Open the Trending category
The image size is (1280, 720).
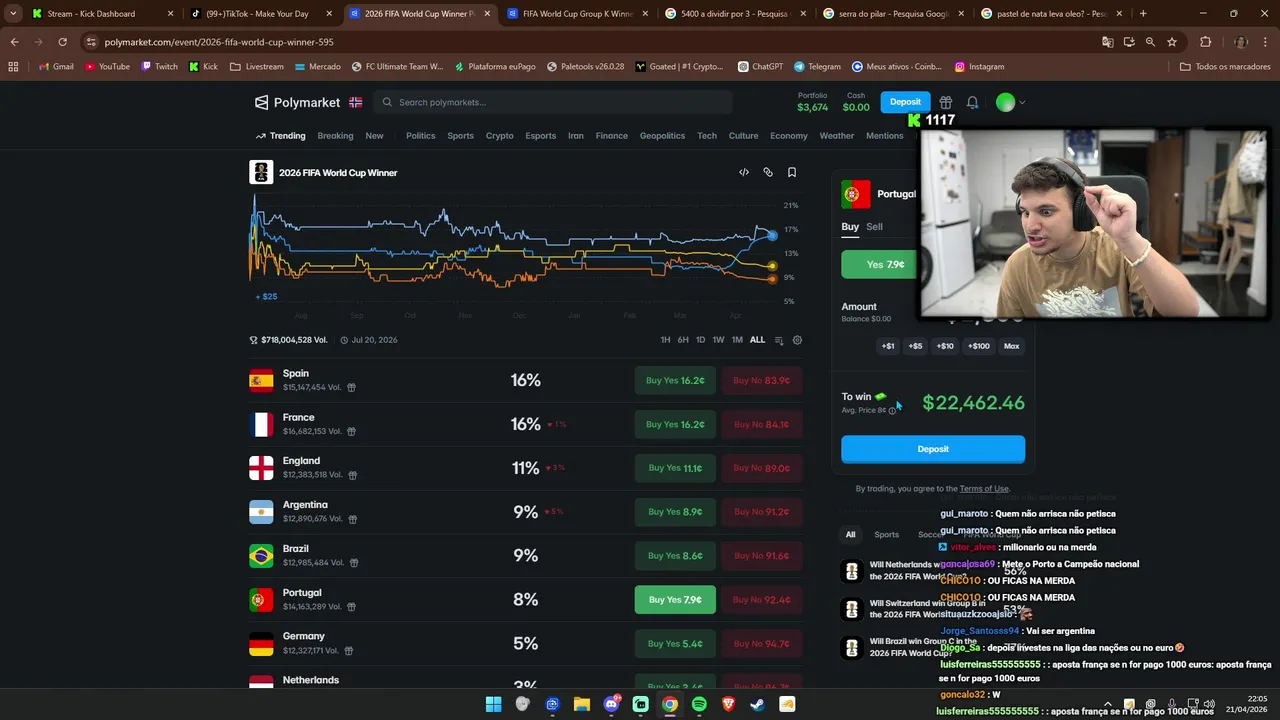tap(281, 136)
